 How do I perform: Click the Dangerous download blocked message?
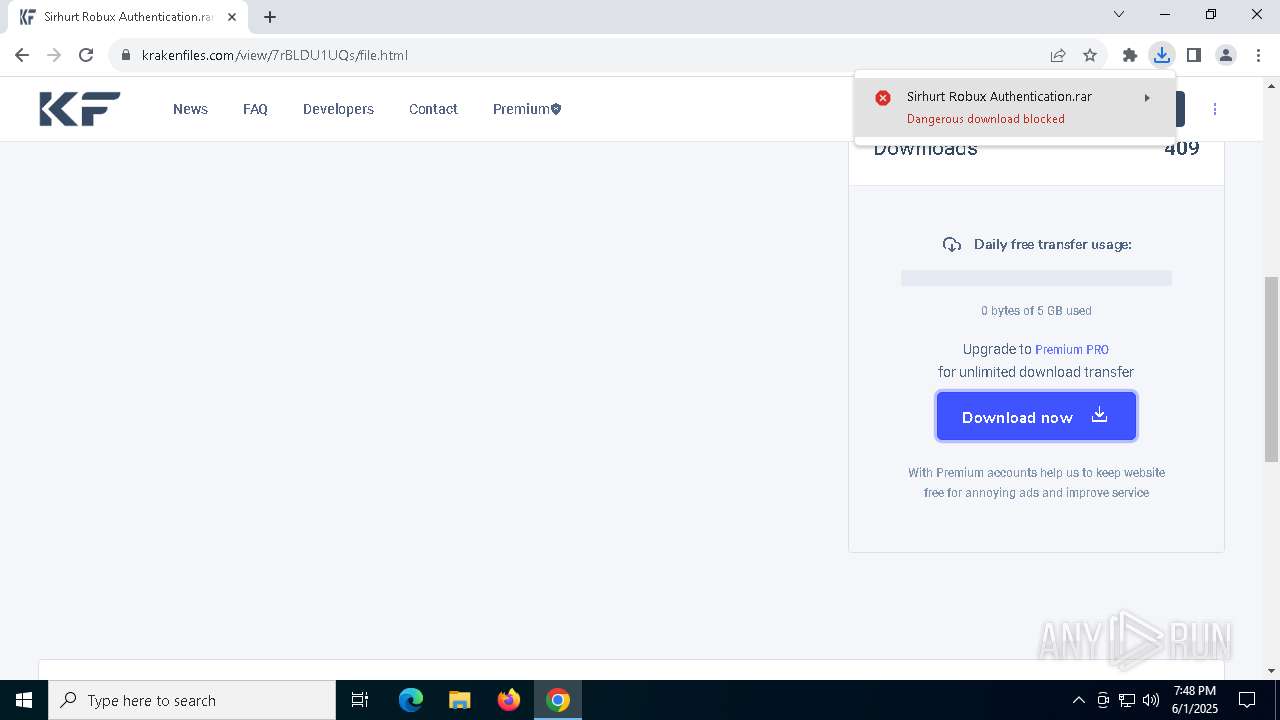(985, 119)
